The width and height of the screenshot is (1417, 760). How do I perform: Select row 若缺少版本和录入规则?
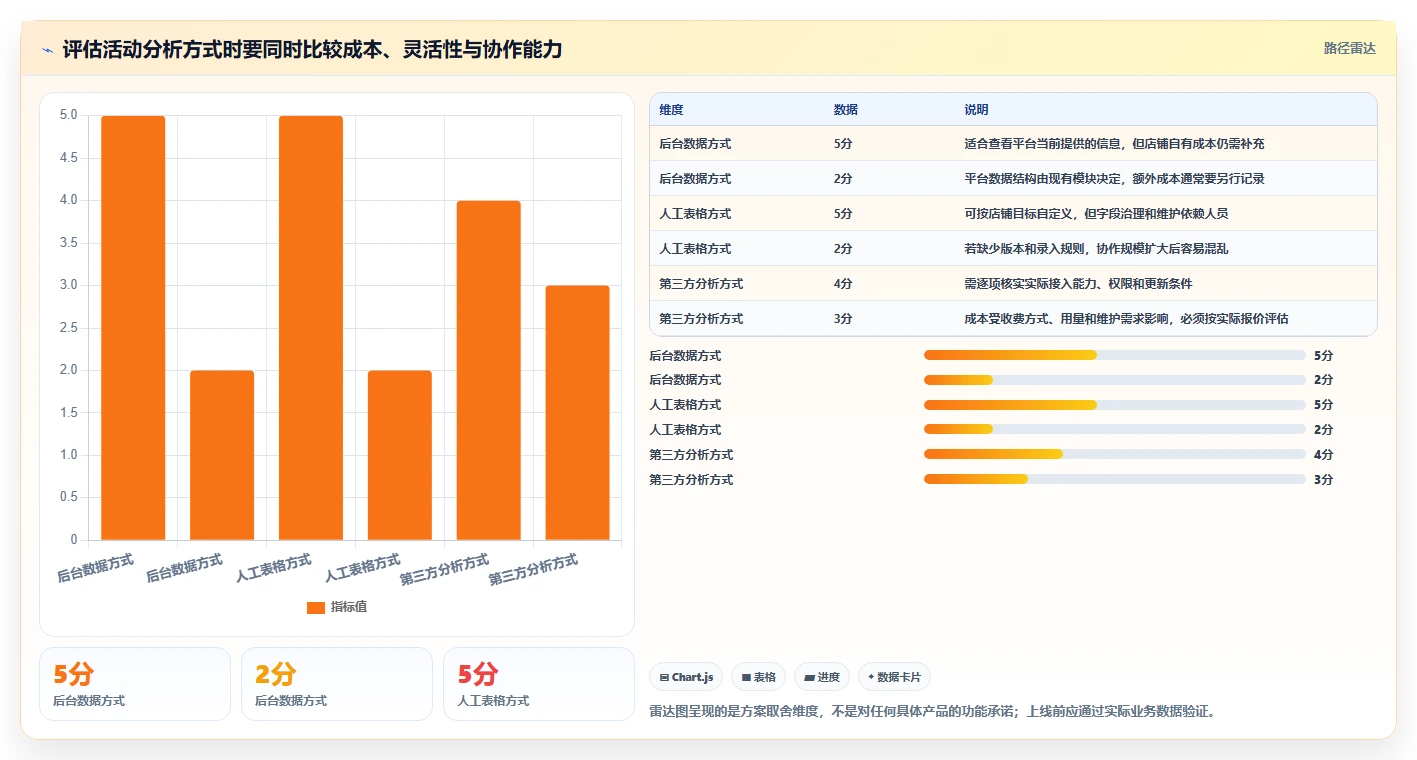tap(1013, 248)
